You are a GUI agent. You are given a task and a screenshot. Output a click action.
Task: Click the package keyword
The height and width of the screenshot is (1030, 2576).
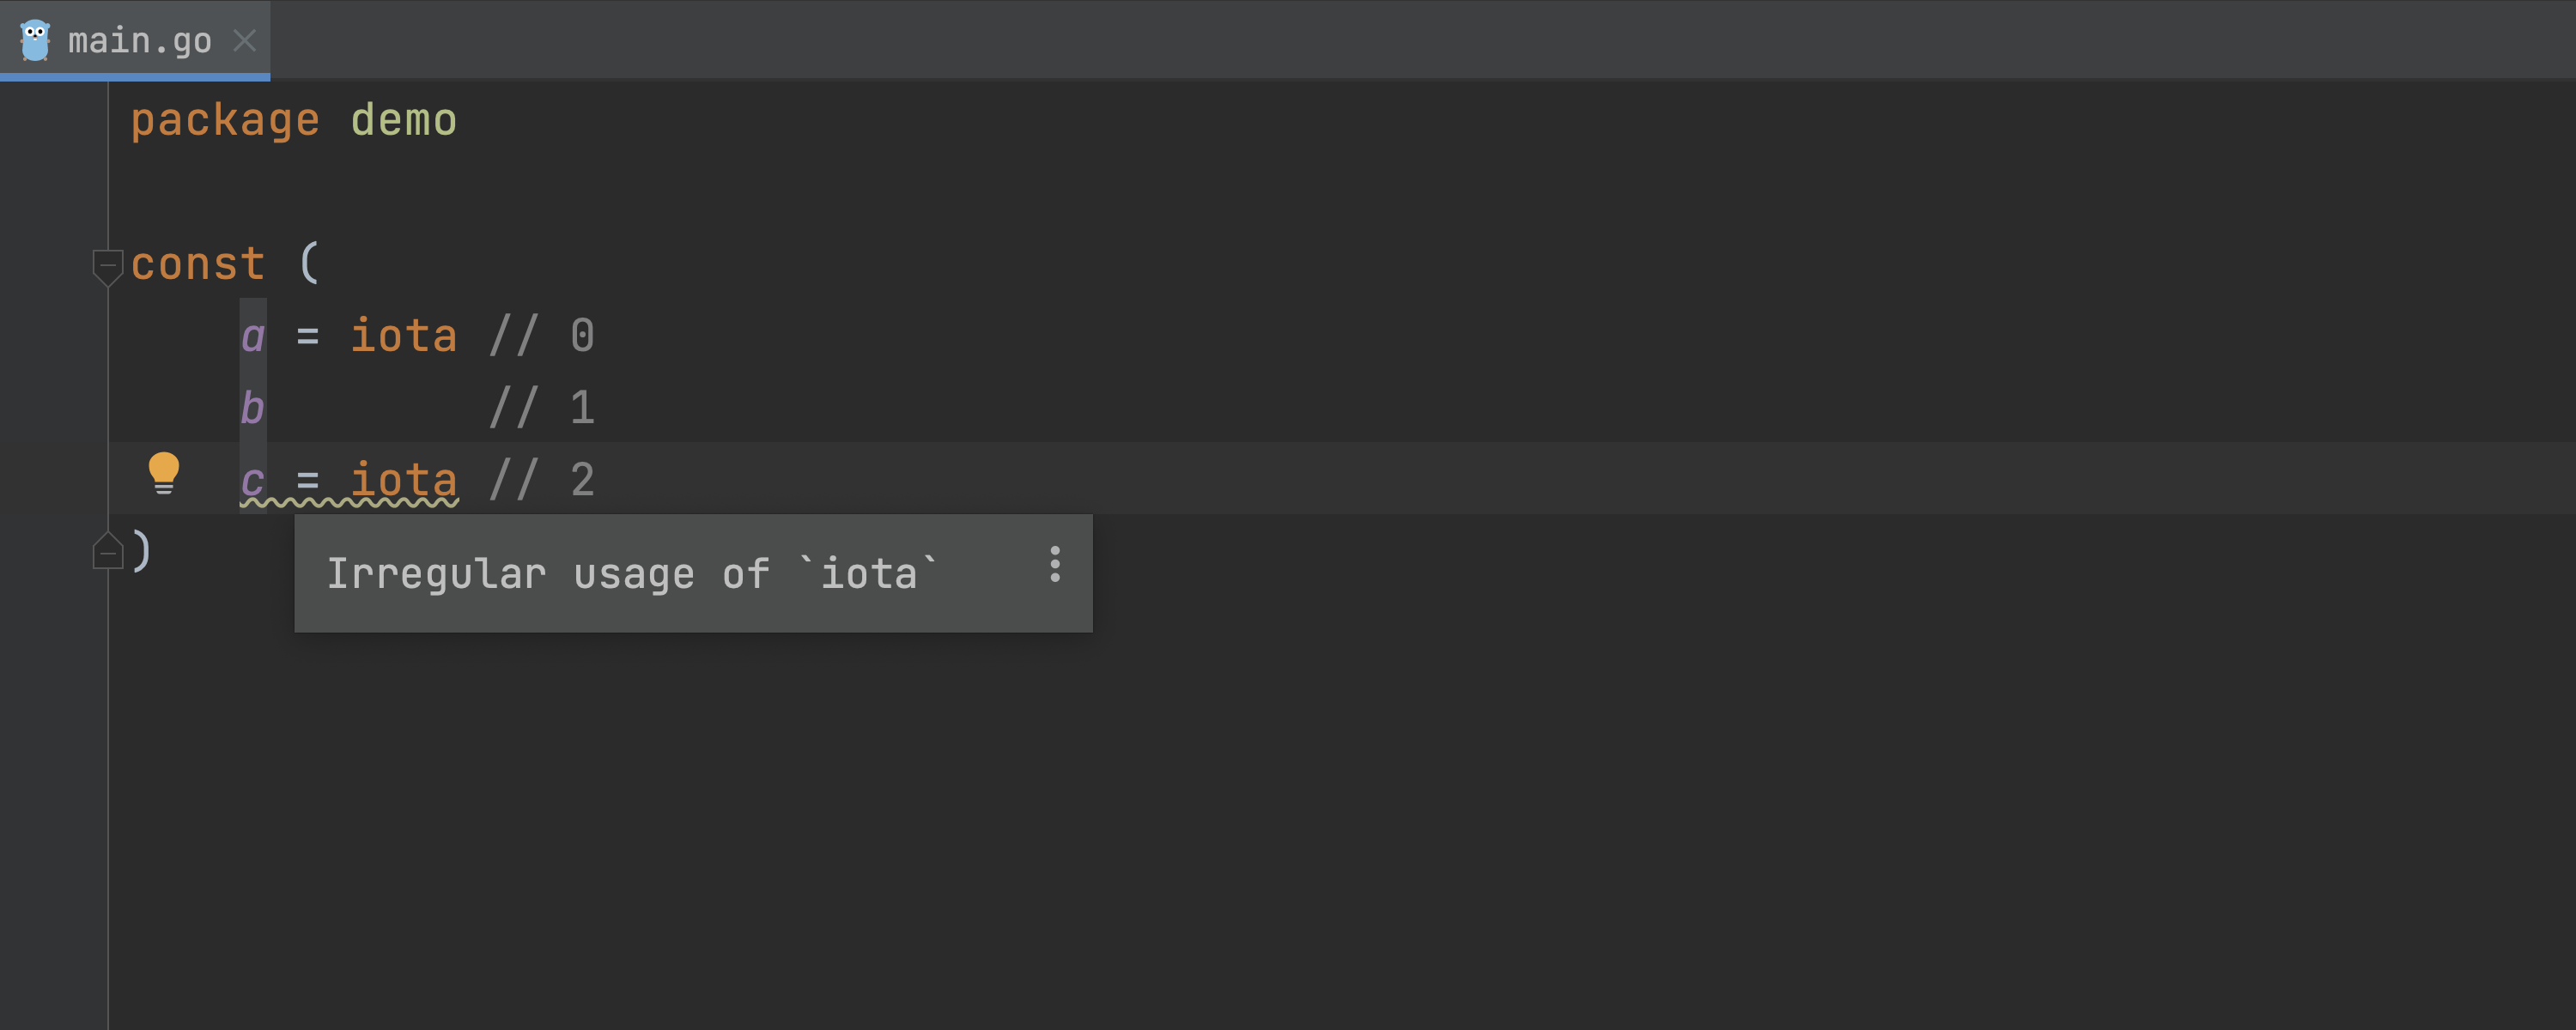point(225,120)
